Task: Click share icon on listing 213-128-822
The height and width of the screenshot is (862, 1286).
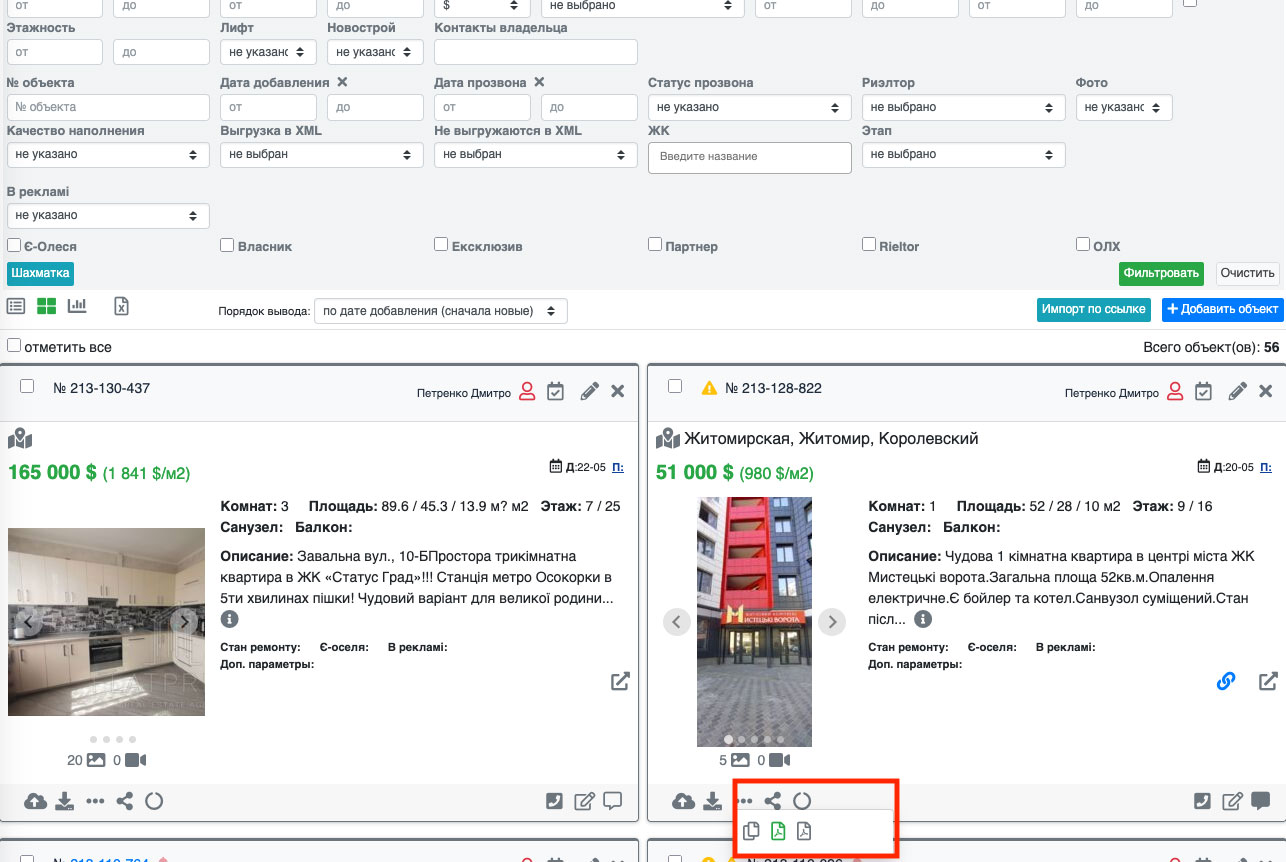Action: pyautogui.click(x=772, y=801)
